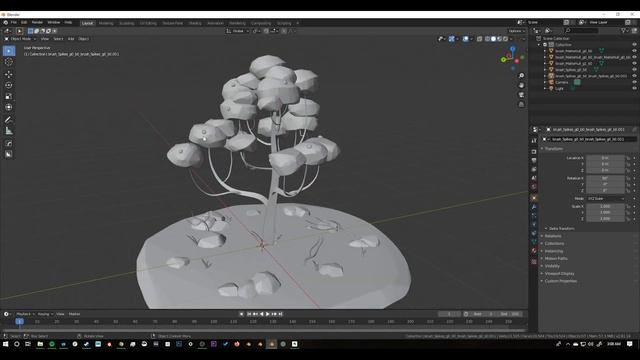Select the Scale tool

click(9, 96)
